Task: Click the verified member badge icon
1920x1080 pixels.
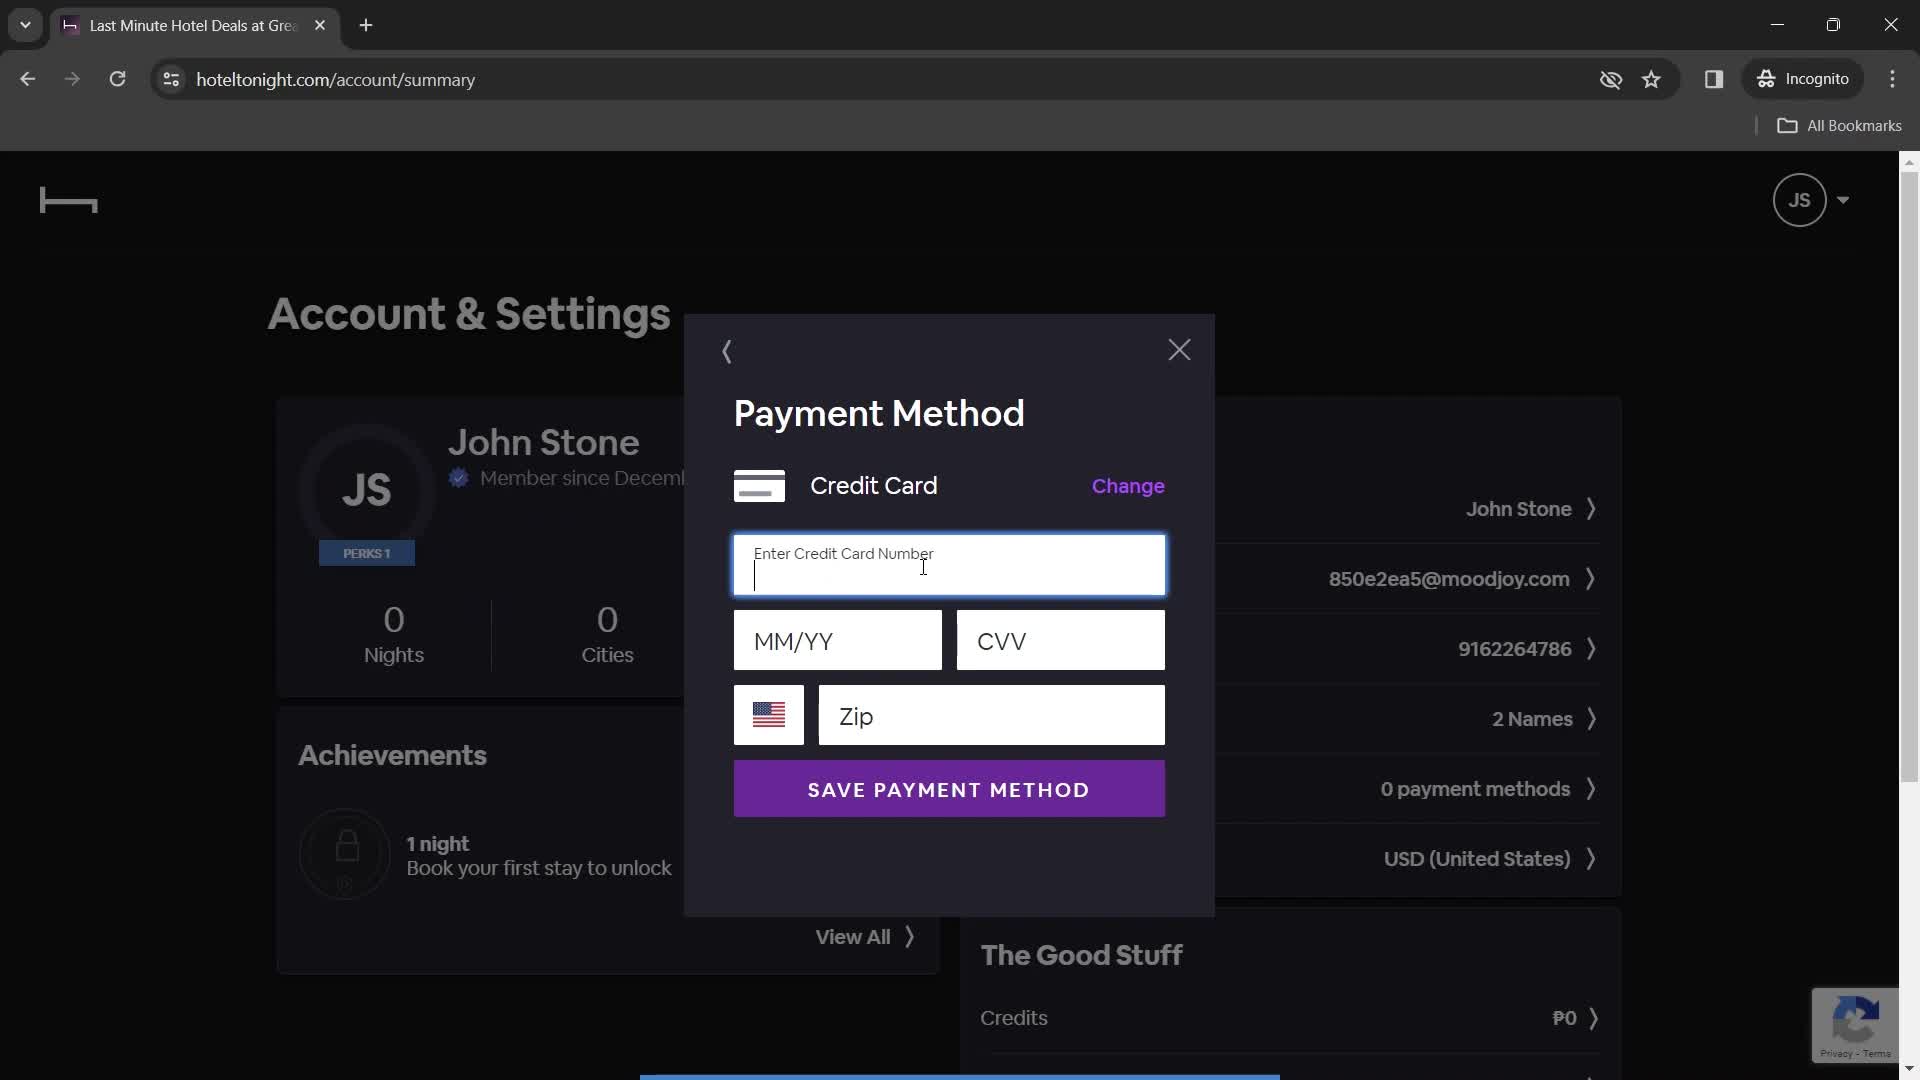Action: click(x=460, y=477)
